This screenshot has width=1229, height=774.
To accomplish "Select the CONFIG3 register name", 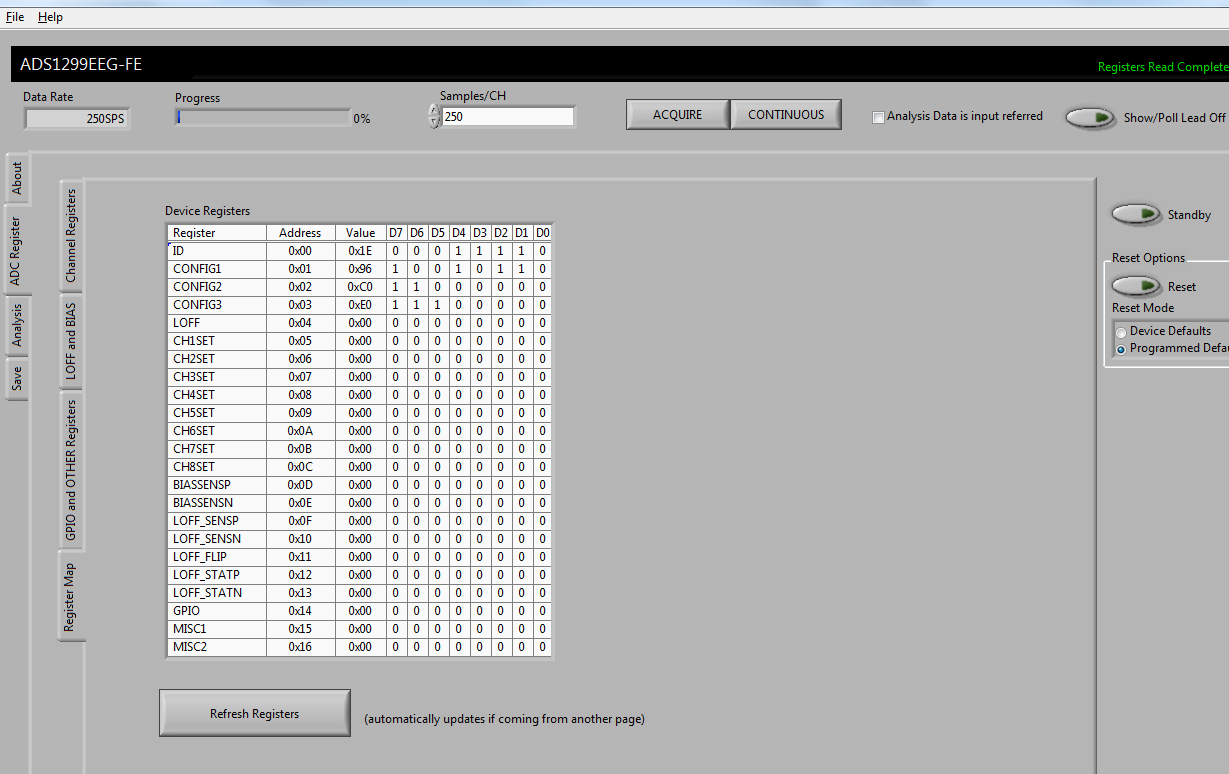I will (x=197, y=305).
